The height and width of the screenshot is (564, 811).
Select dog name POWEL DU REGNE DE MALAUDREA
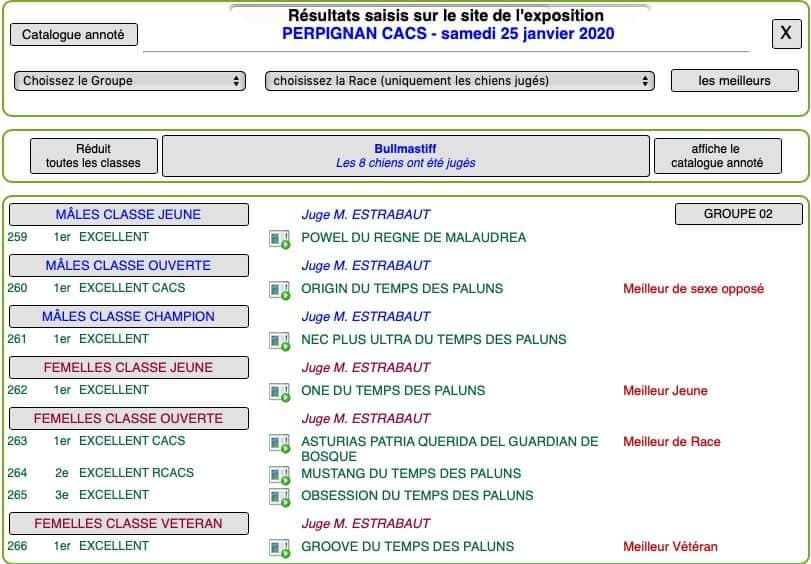click(x=414, y=238)
